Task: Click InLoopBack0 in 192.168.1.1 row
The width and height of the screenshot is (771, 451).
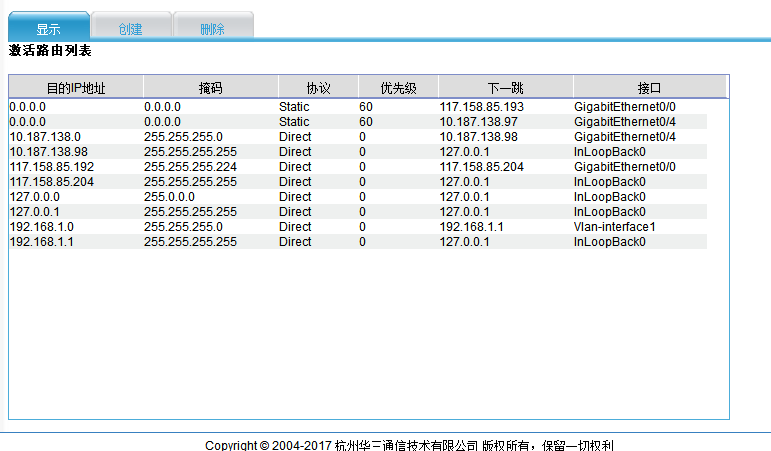Action: tap(610, 241)
